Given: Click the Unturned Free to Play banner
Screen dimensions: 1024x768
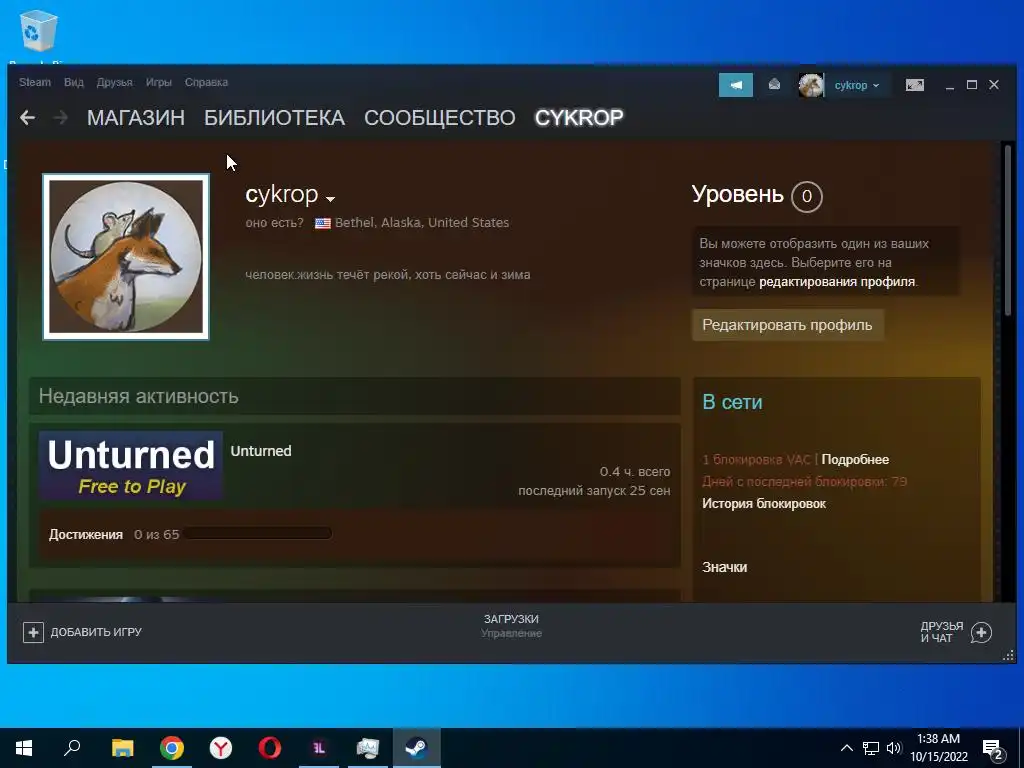Looking at the screenshot, I should (131, 466).
